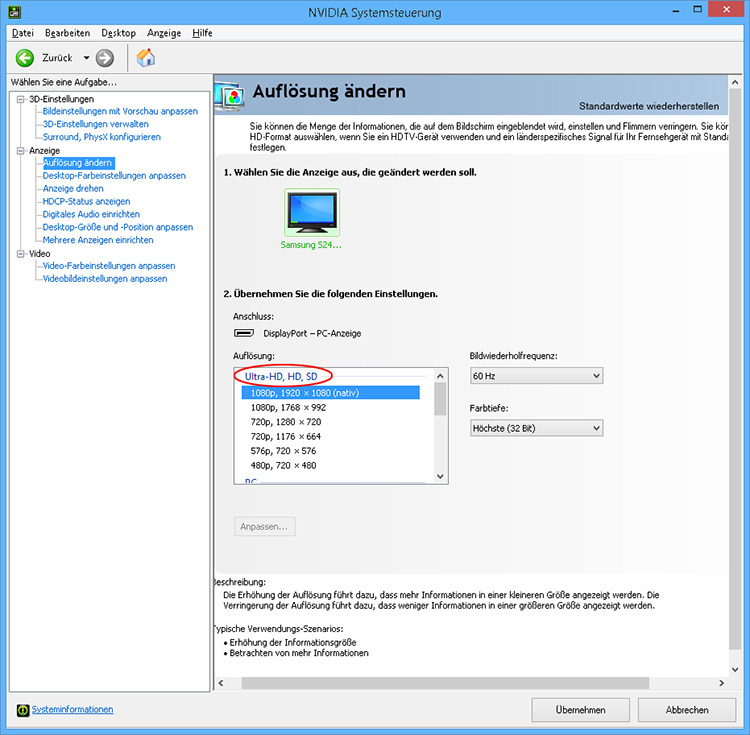Open the Bearbeiten menu
750x735 pixels.
(67, 33)
